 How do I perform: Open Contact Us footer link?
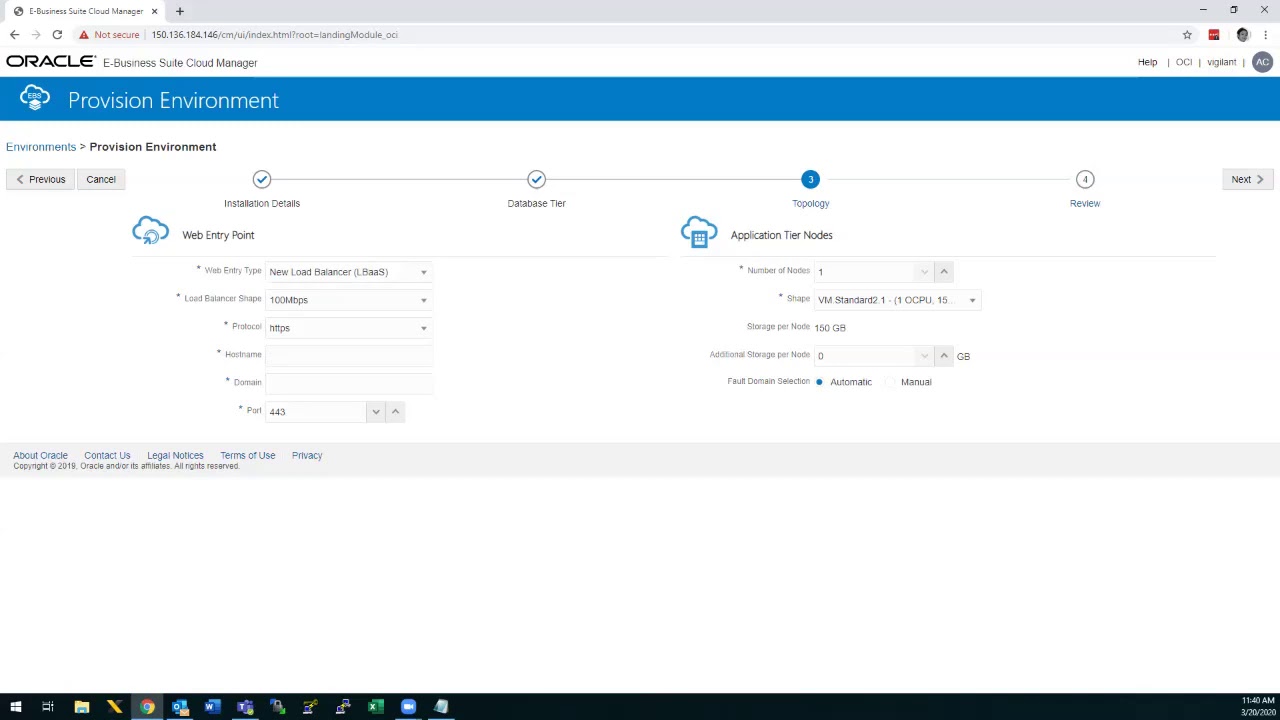point(107,455)
